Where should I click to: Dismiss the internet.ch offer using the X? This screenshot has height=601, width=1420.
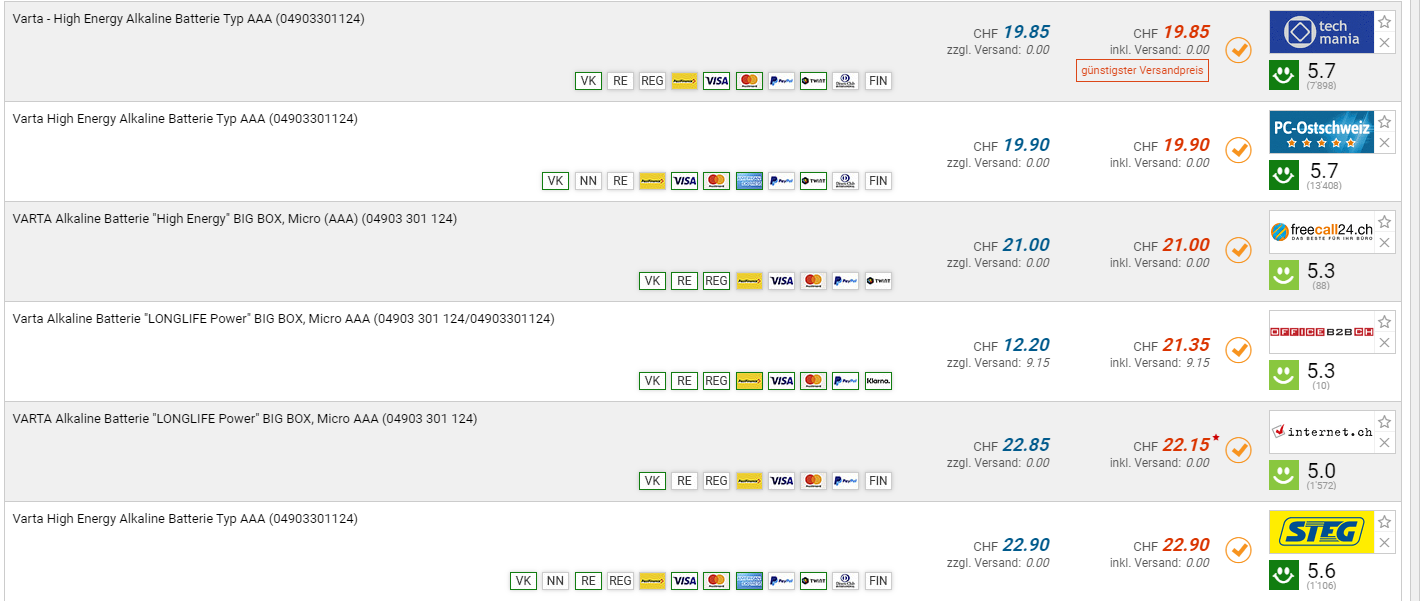click(x=1384, y=443)
